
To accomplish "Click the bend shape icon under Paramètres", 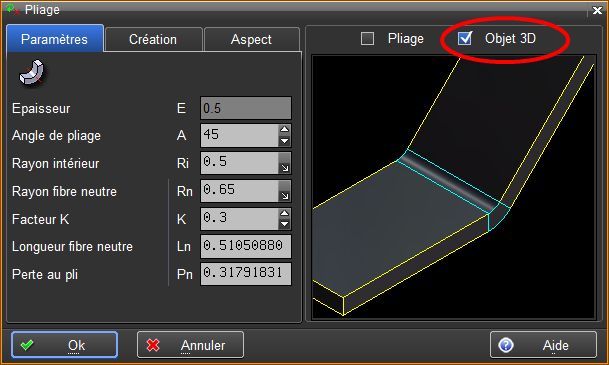I will click(32, 72).
